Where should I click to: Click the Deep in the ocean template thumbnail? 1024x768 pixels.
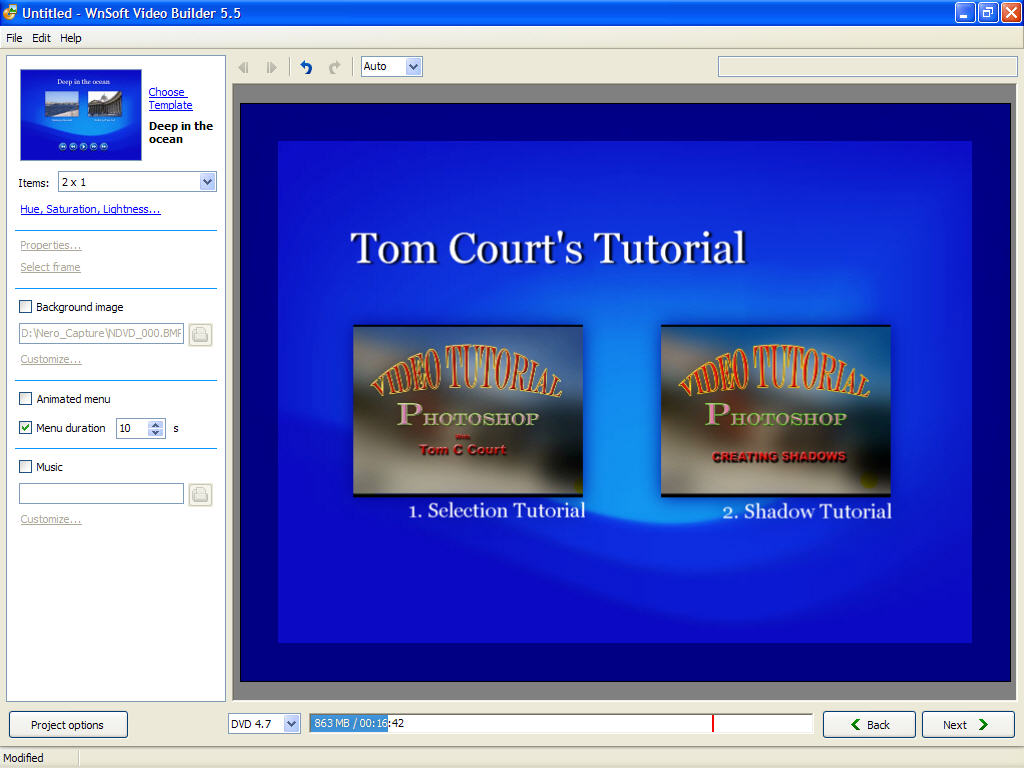tap(81, 115)
